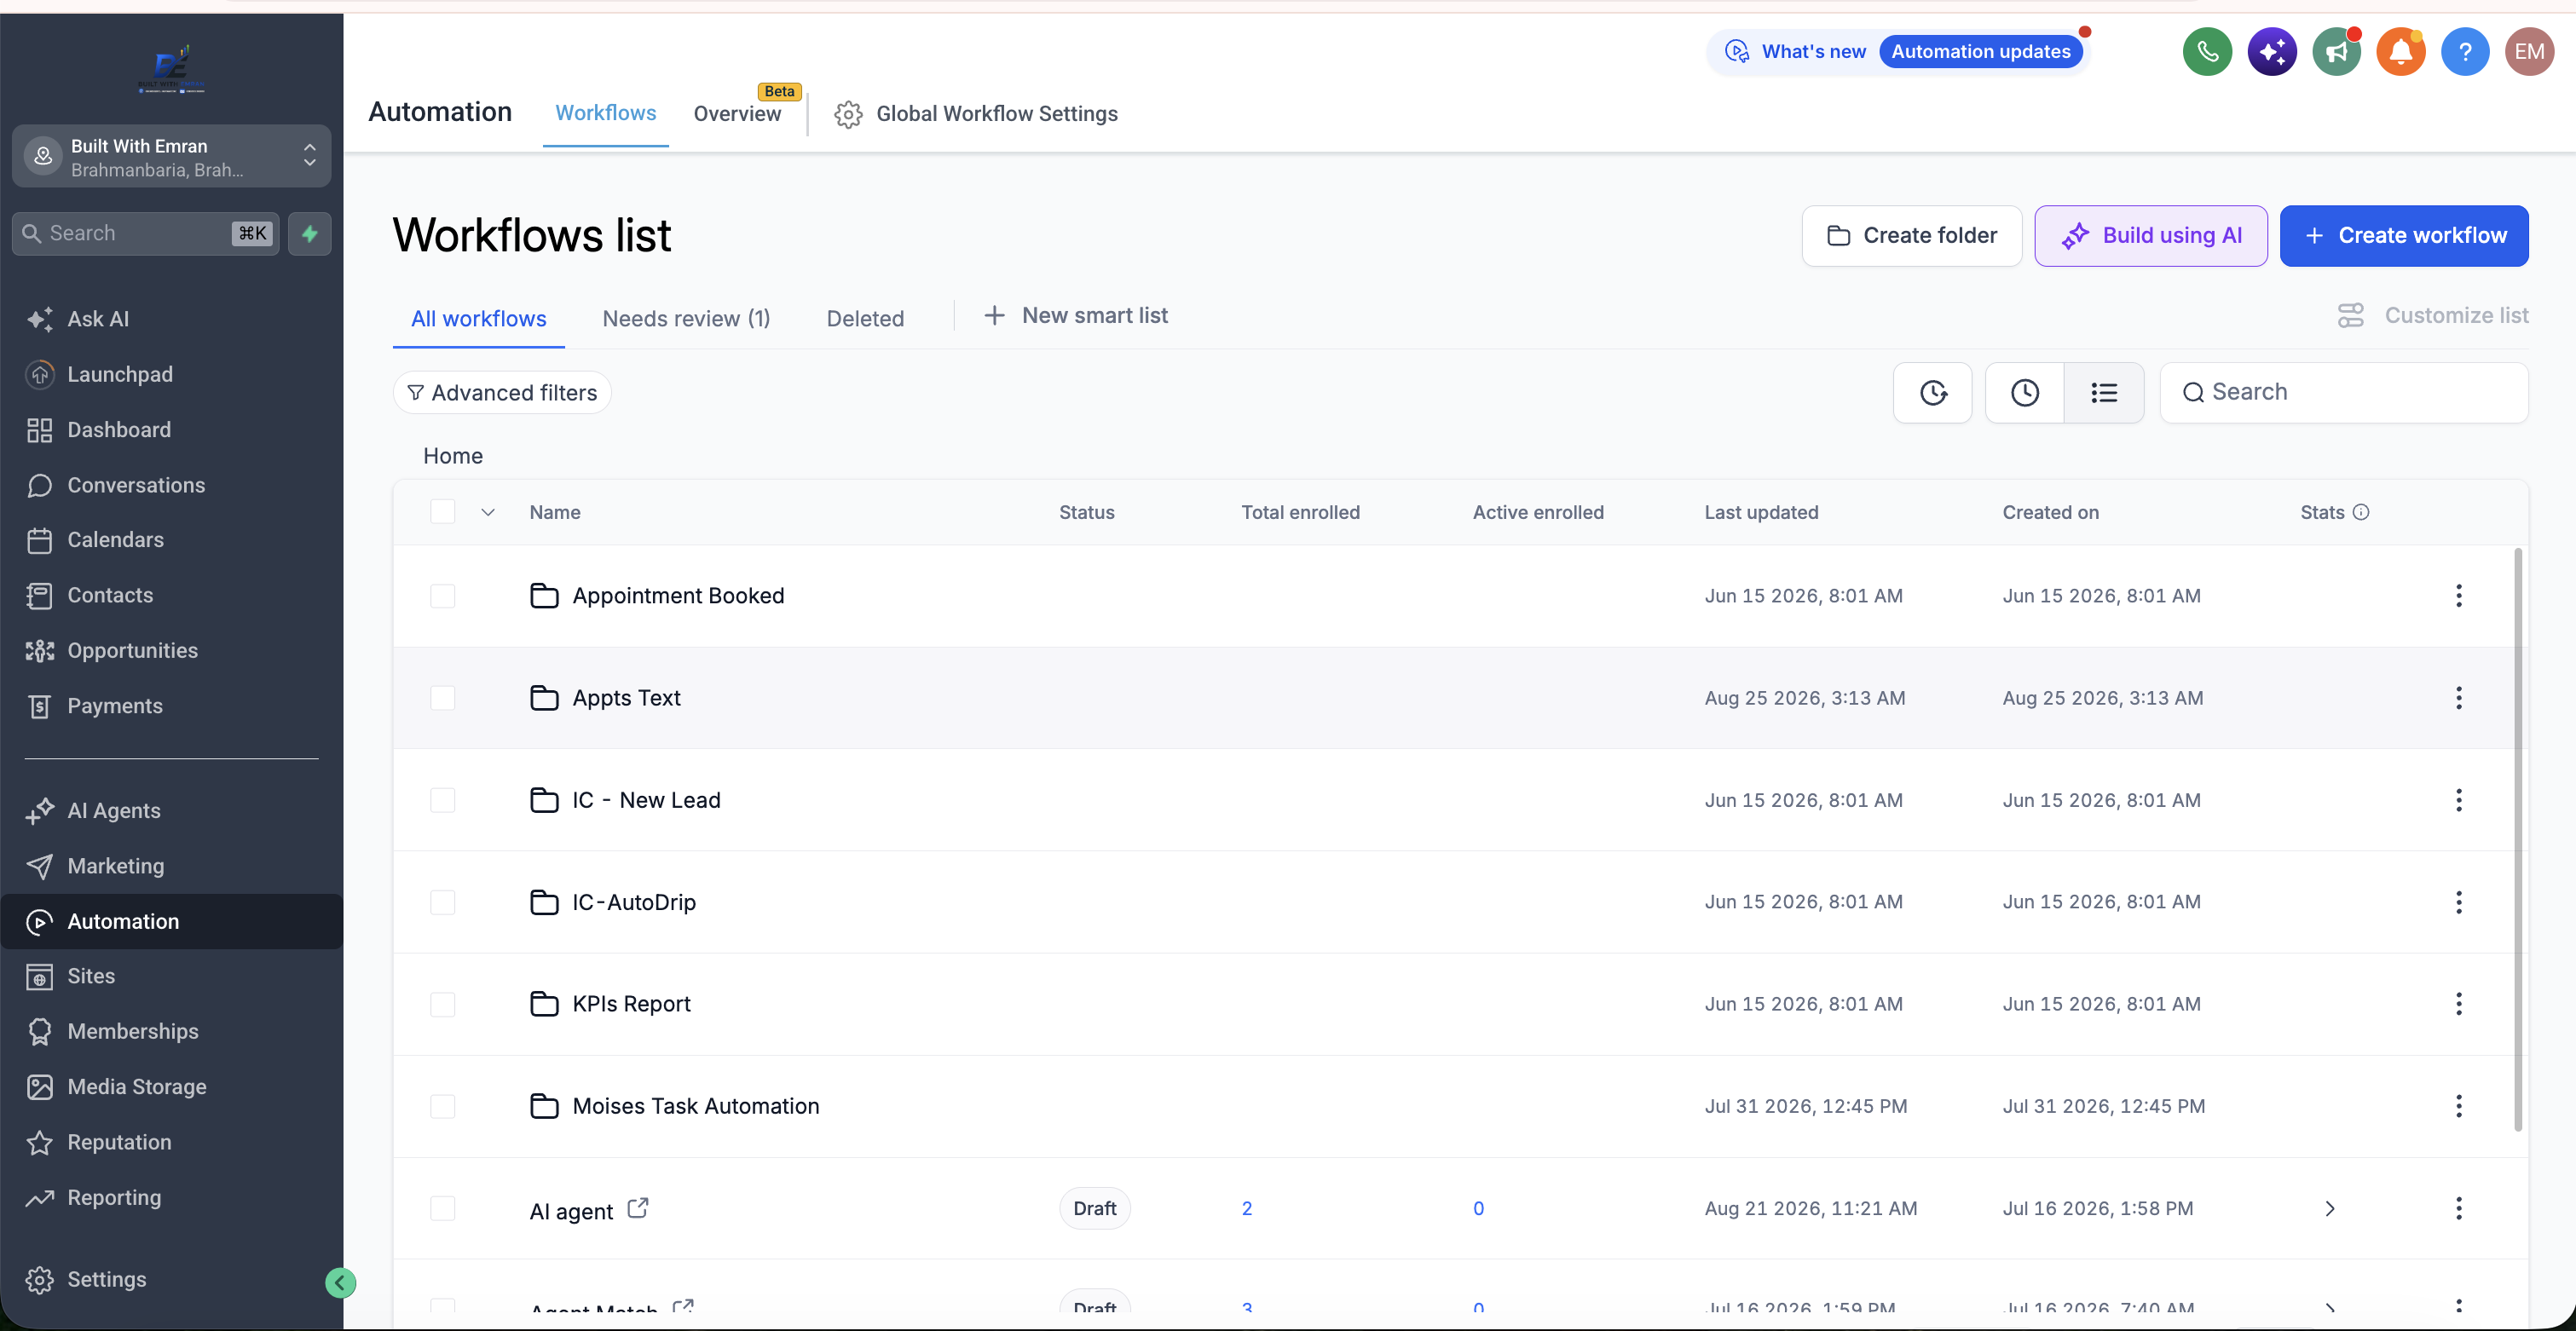Select the Needs review (1) tab
The width and height of the screenshot is (2576, 1331).
pos(686,319)
